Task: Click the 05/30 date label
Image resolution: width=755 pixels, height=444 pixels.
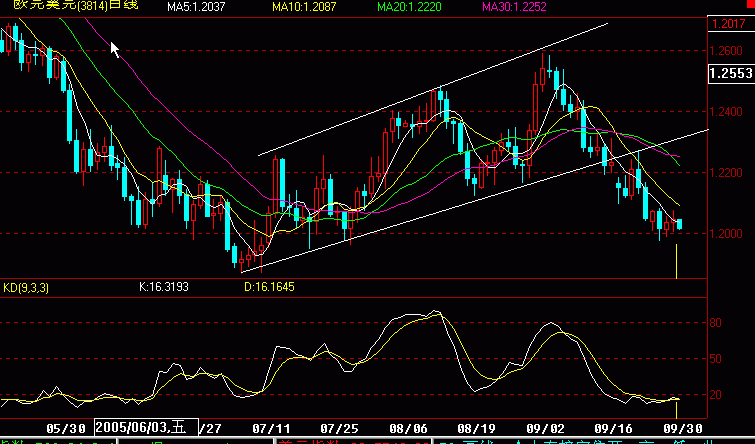Action: (66, 428)
